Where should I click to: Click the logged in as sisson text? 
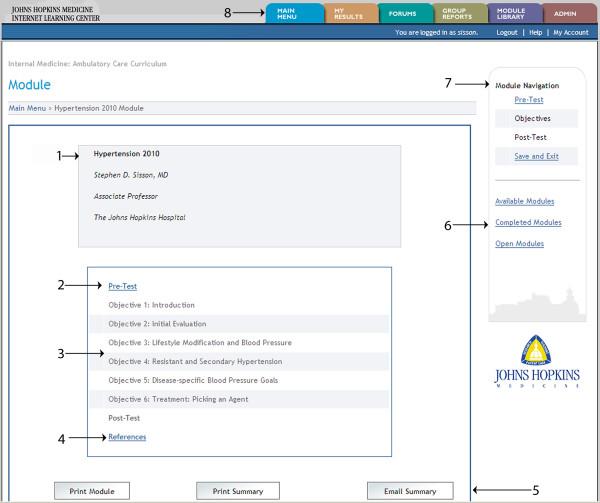click(x=437, y=33)
